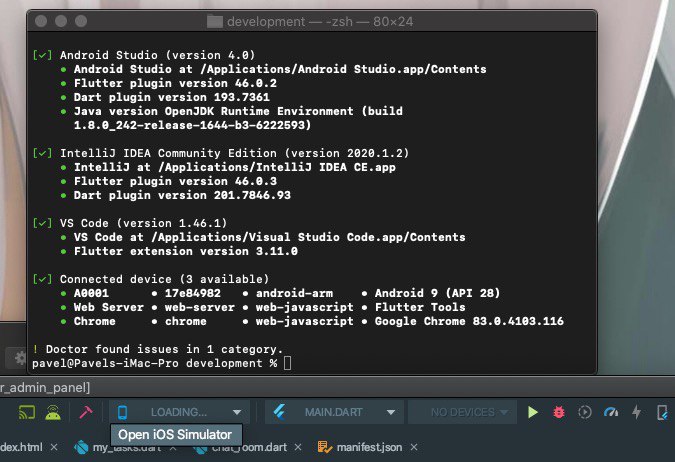Click the manifest.json file type icon

(x=324, y=447)
